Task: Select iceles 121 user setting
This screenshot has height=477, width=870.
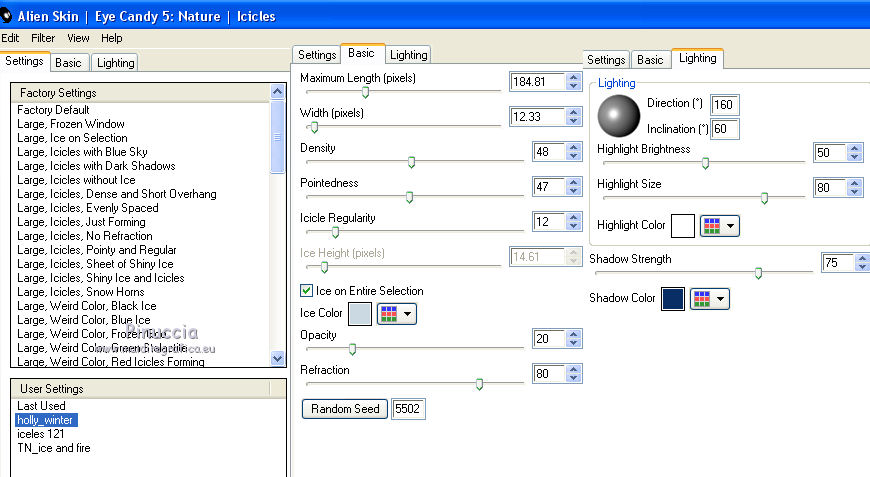Action: pos(41,434)
